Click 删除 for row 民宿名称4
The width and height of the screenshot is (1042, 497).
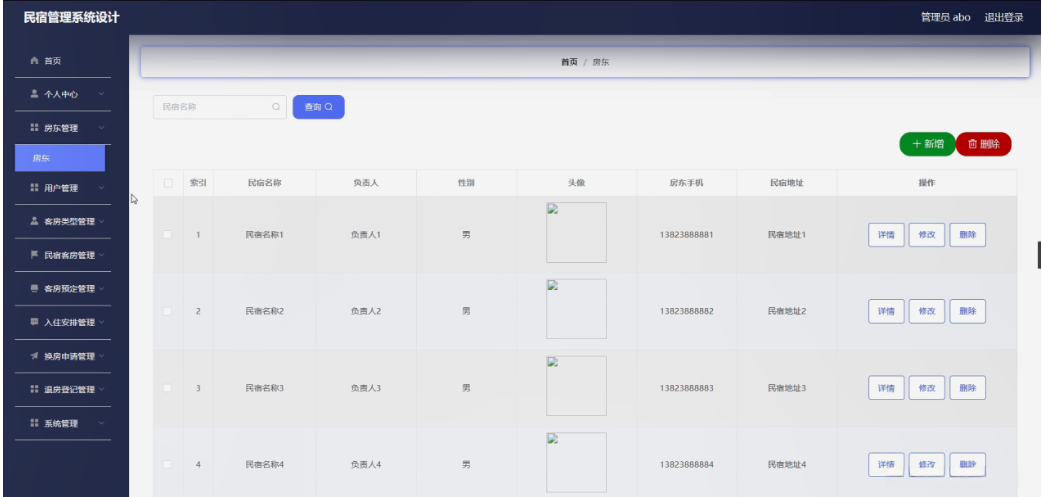(x=968, y=464)
